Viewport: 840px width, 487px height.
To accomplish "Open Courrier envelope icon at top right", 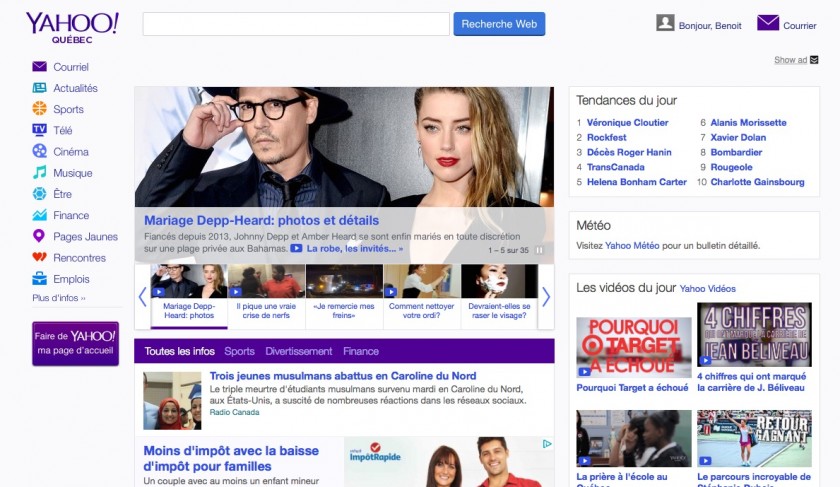I will tap(768, 23).
